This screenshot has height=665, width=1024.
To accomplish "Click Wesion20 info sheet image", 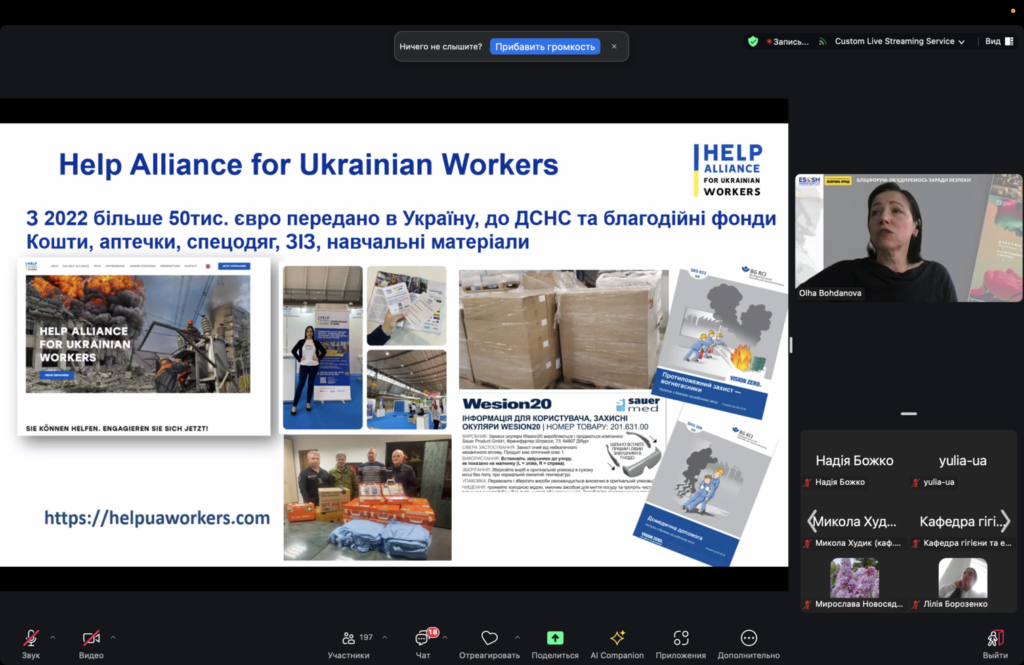I will pos(560,446).
